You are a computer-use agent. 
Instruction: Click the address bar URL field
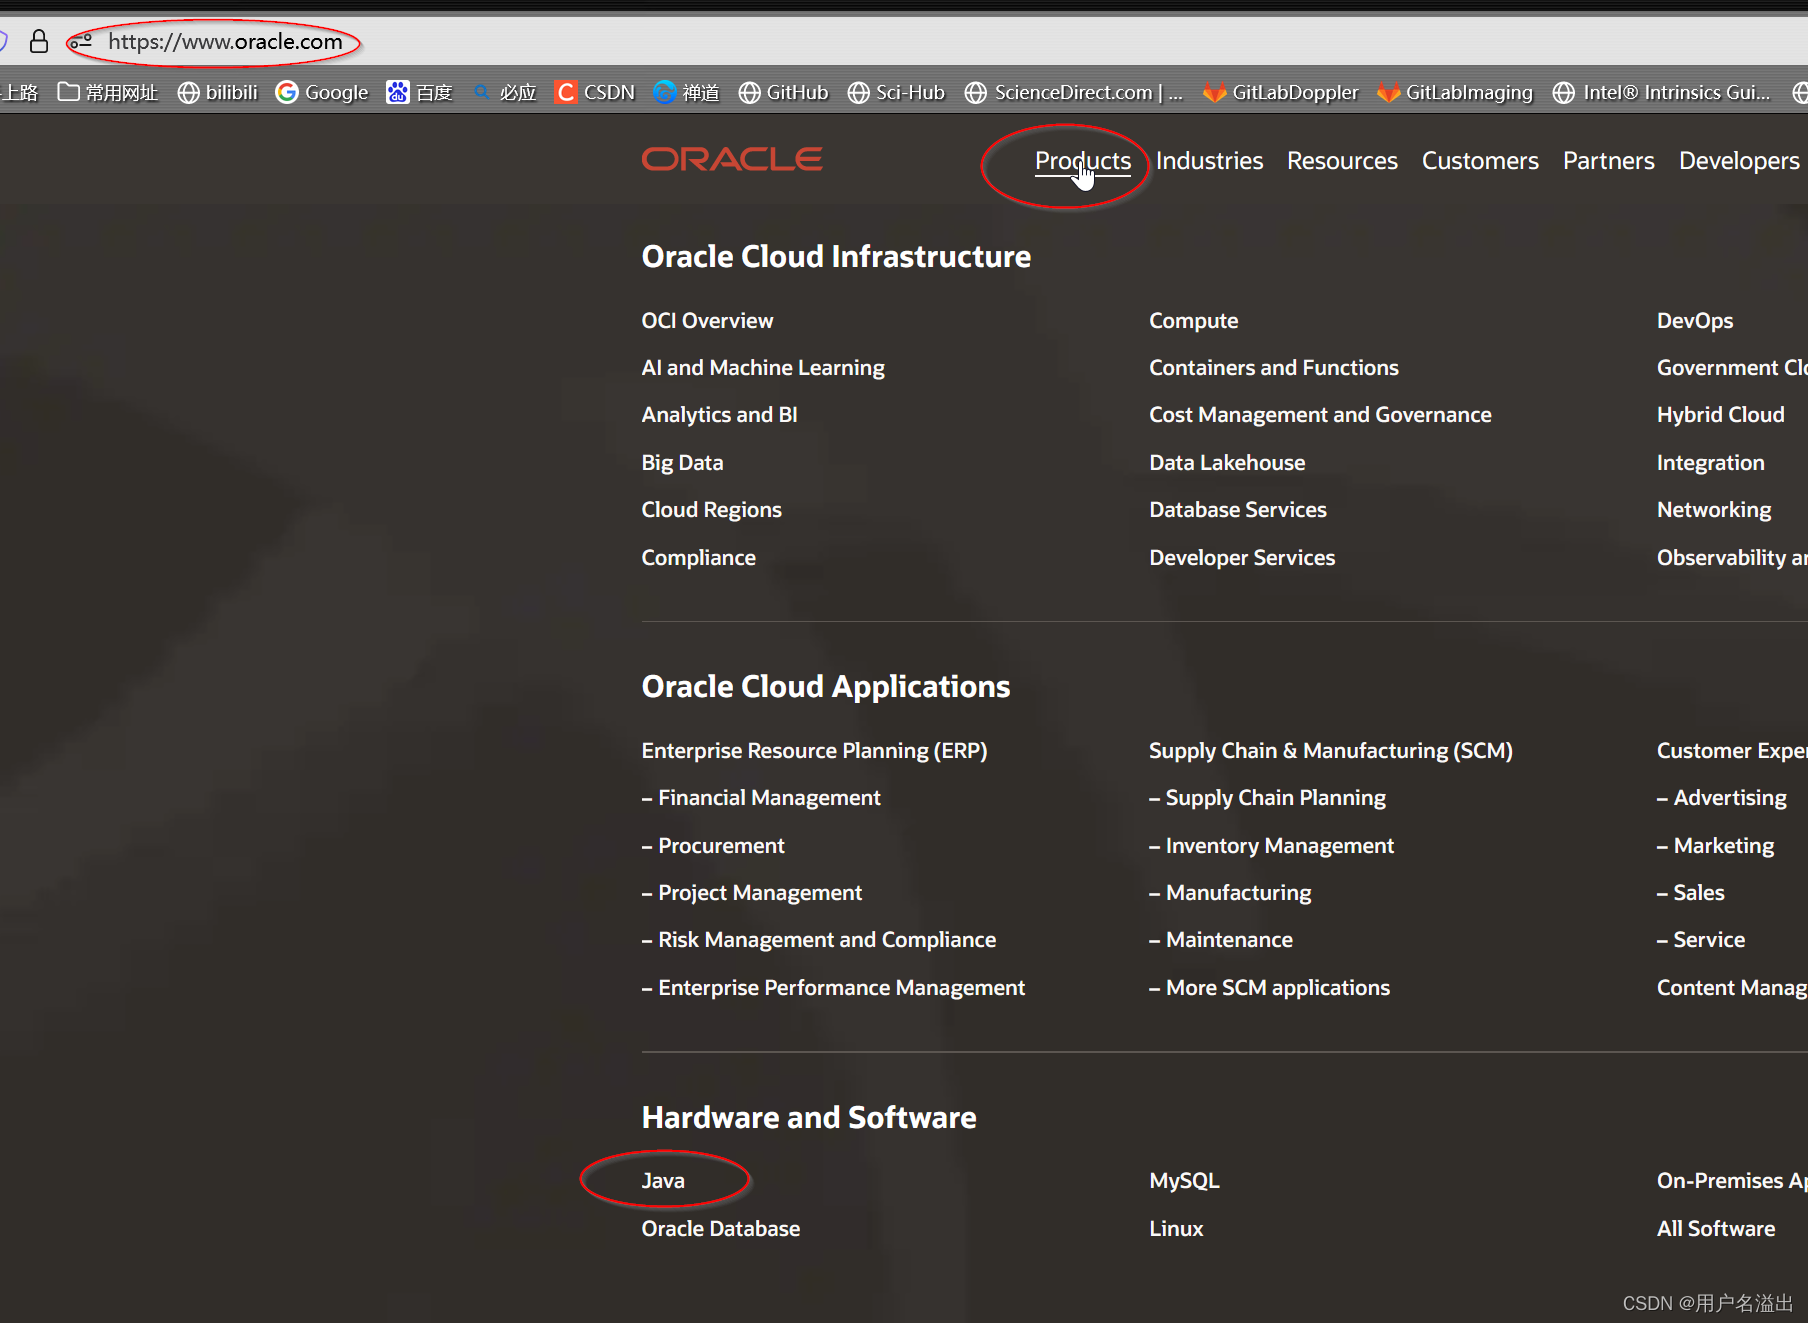(x=224, y=42)
